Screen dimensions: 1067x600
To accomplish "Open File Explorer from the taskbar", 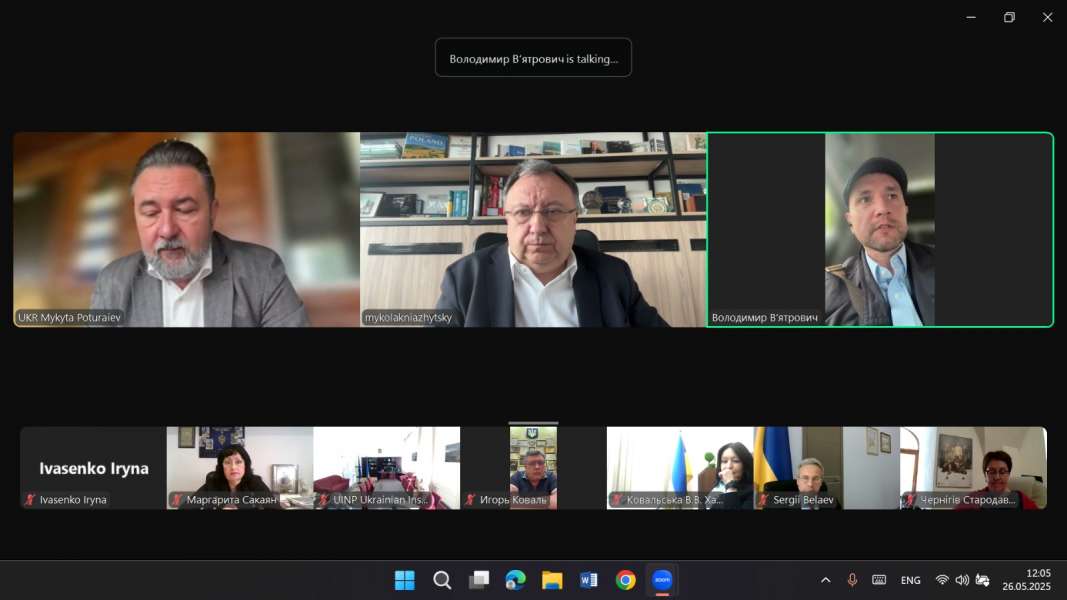I will pyautogui.click(x=552, y=580).
